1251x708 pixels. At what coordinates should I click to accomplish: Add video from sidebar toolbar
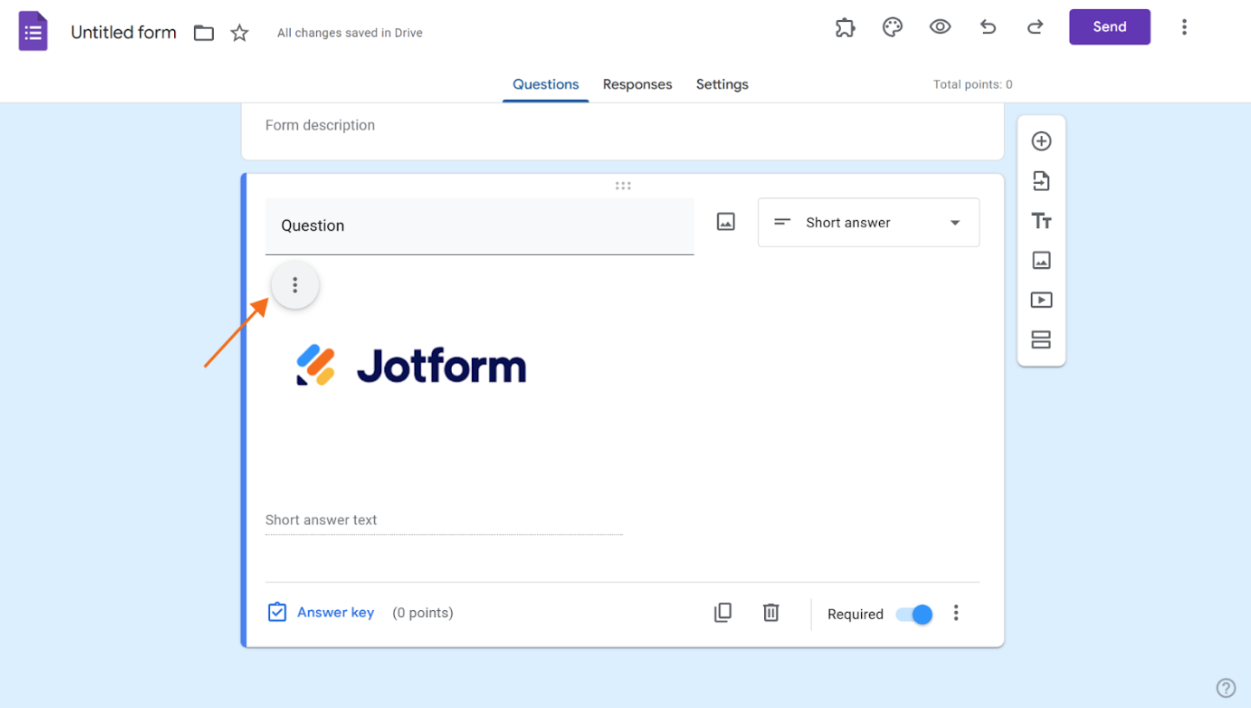[1041, 300]
